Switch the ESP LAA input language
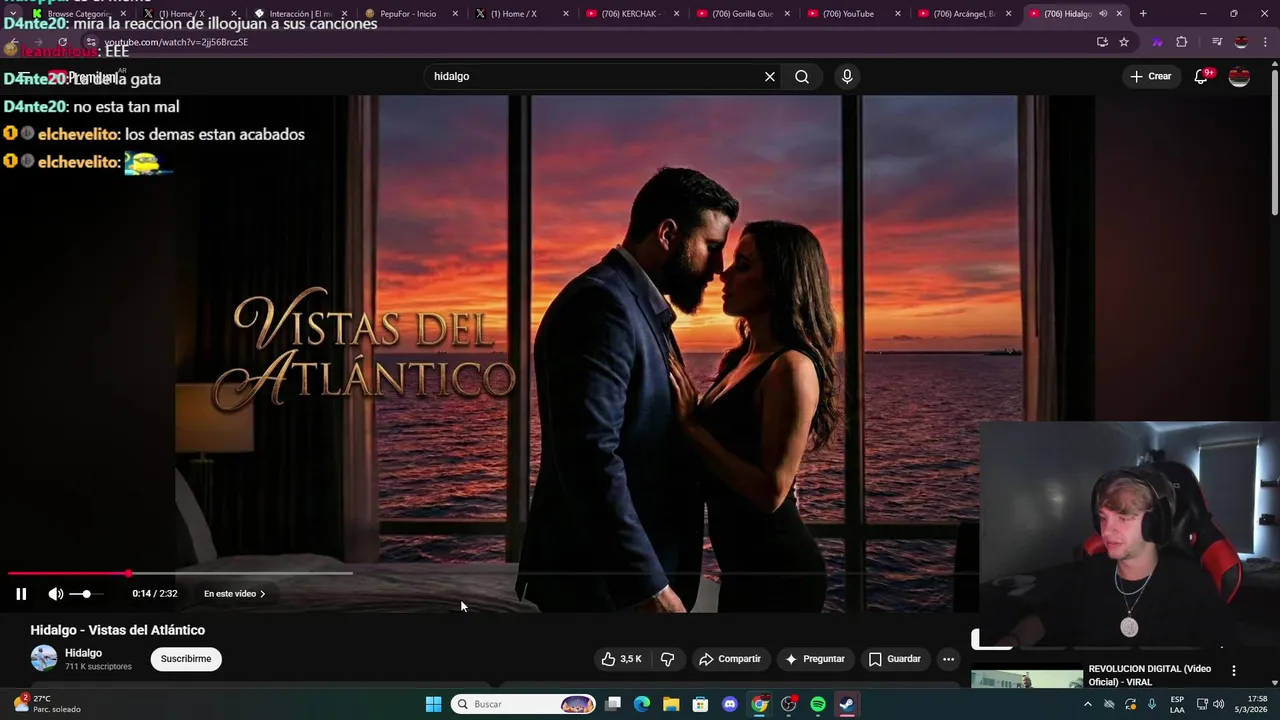Screen dimensions: 1280x720 pyautogui.click(x=1178, y=704)
